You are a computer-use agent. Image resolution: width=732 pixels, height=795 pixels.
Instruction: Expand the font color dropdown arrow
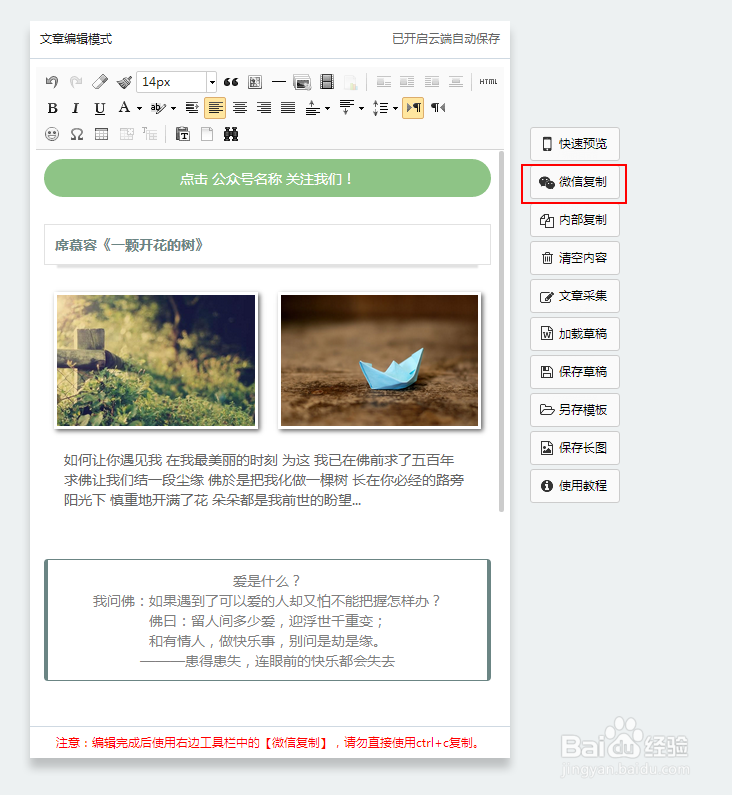pos(139,109)
